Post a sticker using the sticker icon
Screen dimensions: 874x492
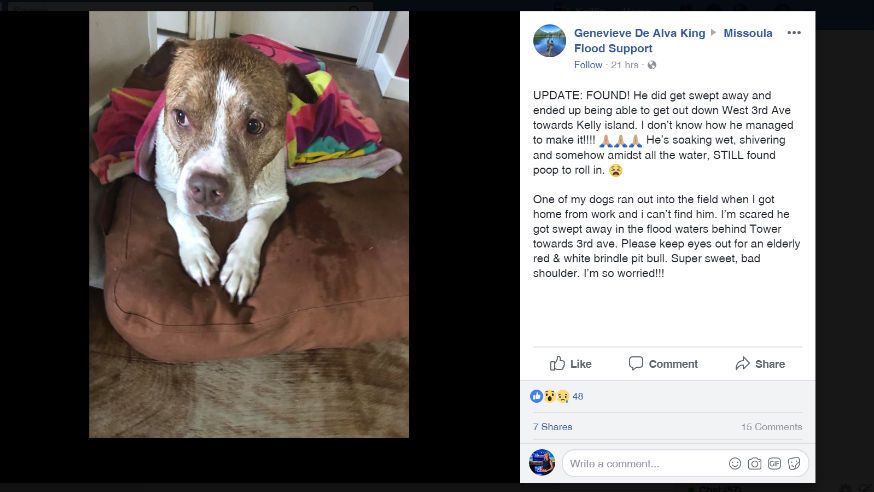point(794,464)
